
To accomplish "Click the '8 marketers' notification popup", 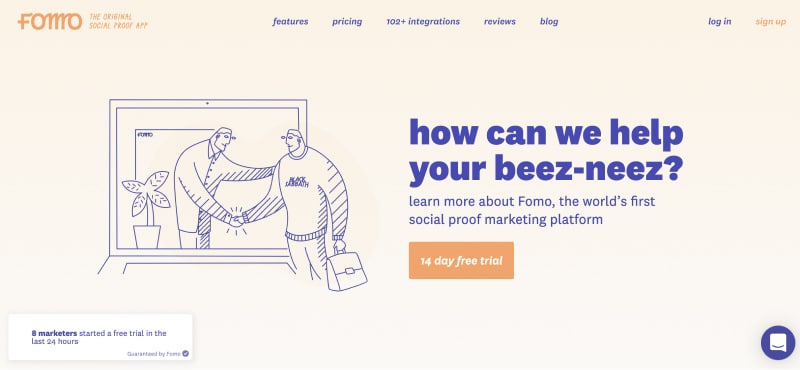I will (101, 337).
